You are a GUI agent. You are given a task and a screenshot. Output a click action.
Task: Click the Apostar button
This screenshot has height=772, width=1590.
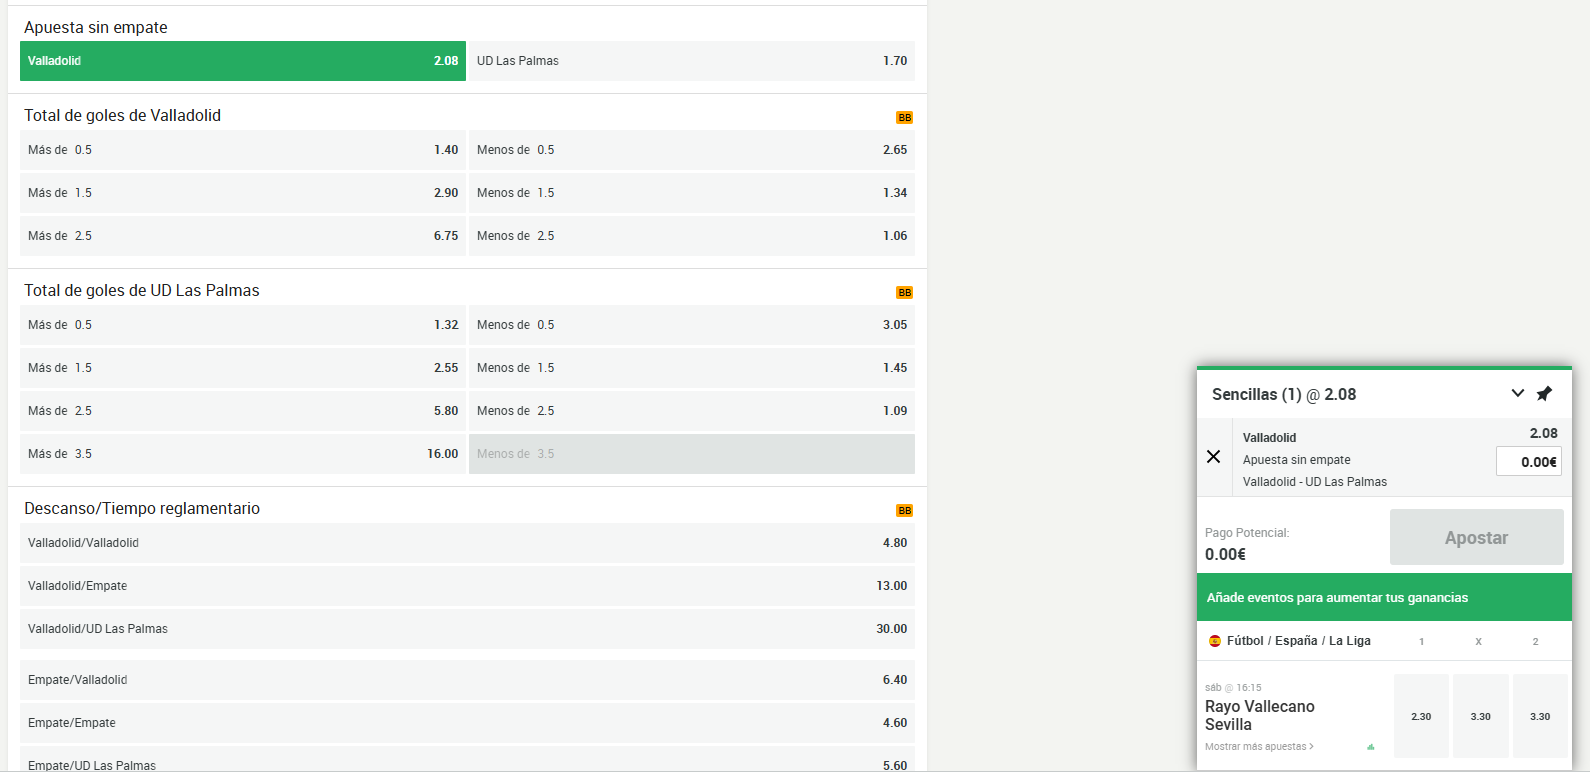[x=1477, y=537]
